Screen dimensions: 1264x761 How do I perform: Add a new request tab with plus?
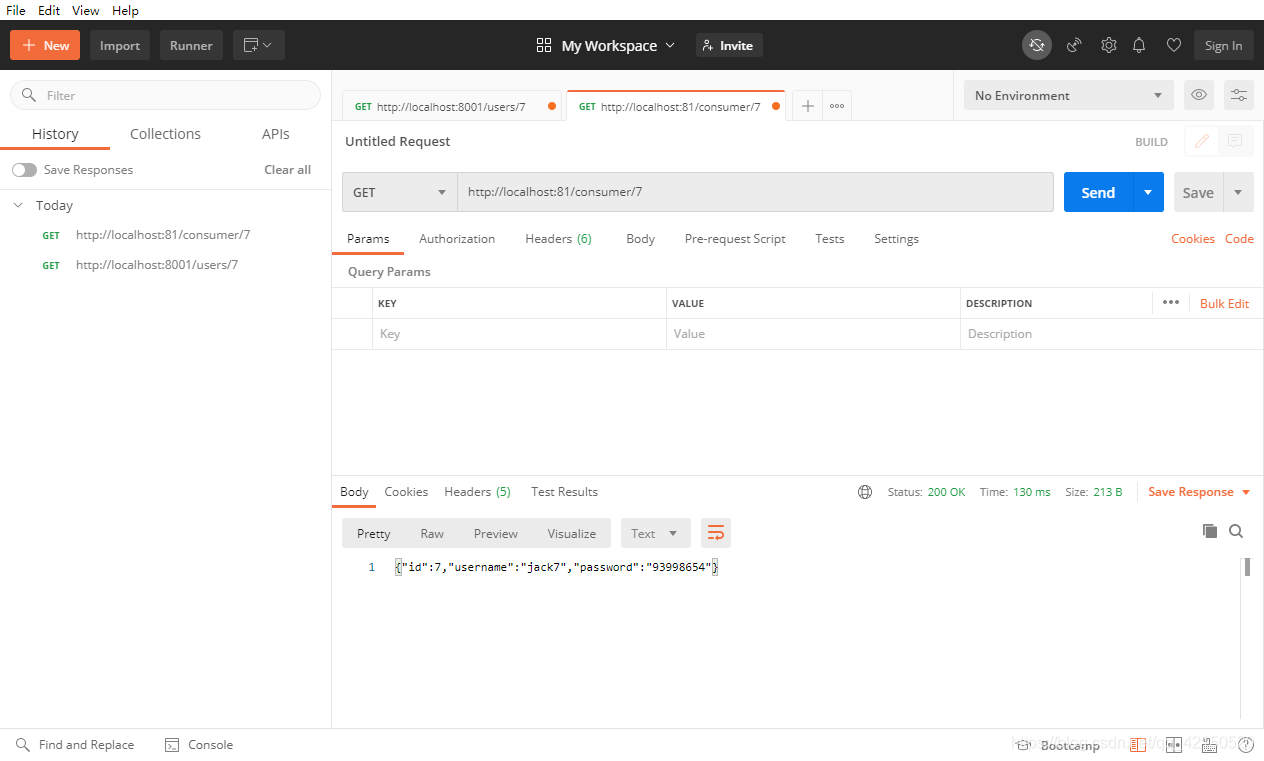(808, 106)
